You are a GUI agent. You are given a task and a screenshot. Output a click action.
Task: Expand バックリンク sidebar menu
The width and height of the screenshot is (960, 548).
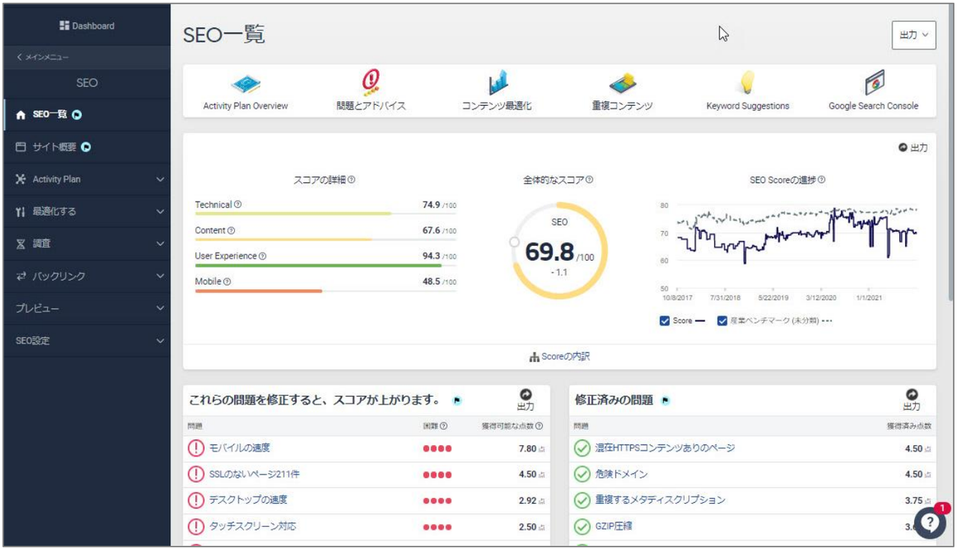pos(87,276)
